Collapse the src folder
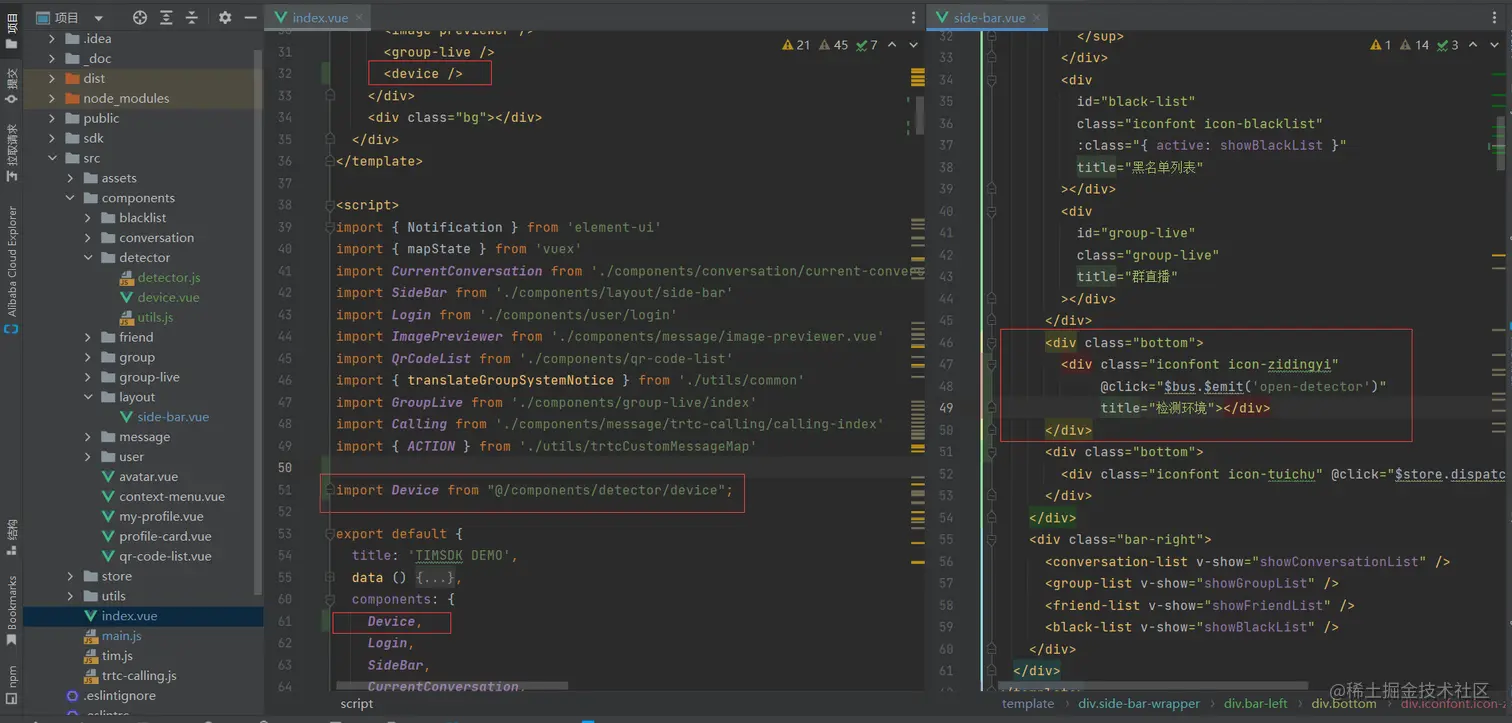The height and width of the screenshot is (723, 1512). [52, 158]
